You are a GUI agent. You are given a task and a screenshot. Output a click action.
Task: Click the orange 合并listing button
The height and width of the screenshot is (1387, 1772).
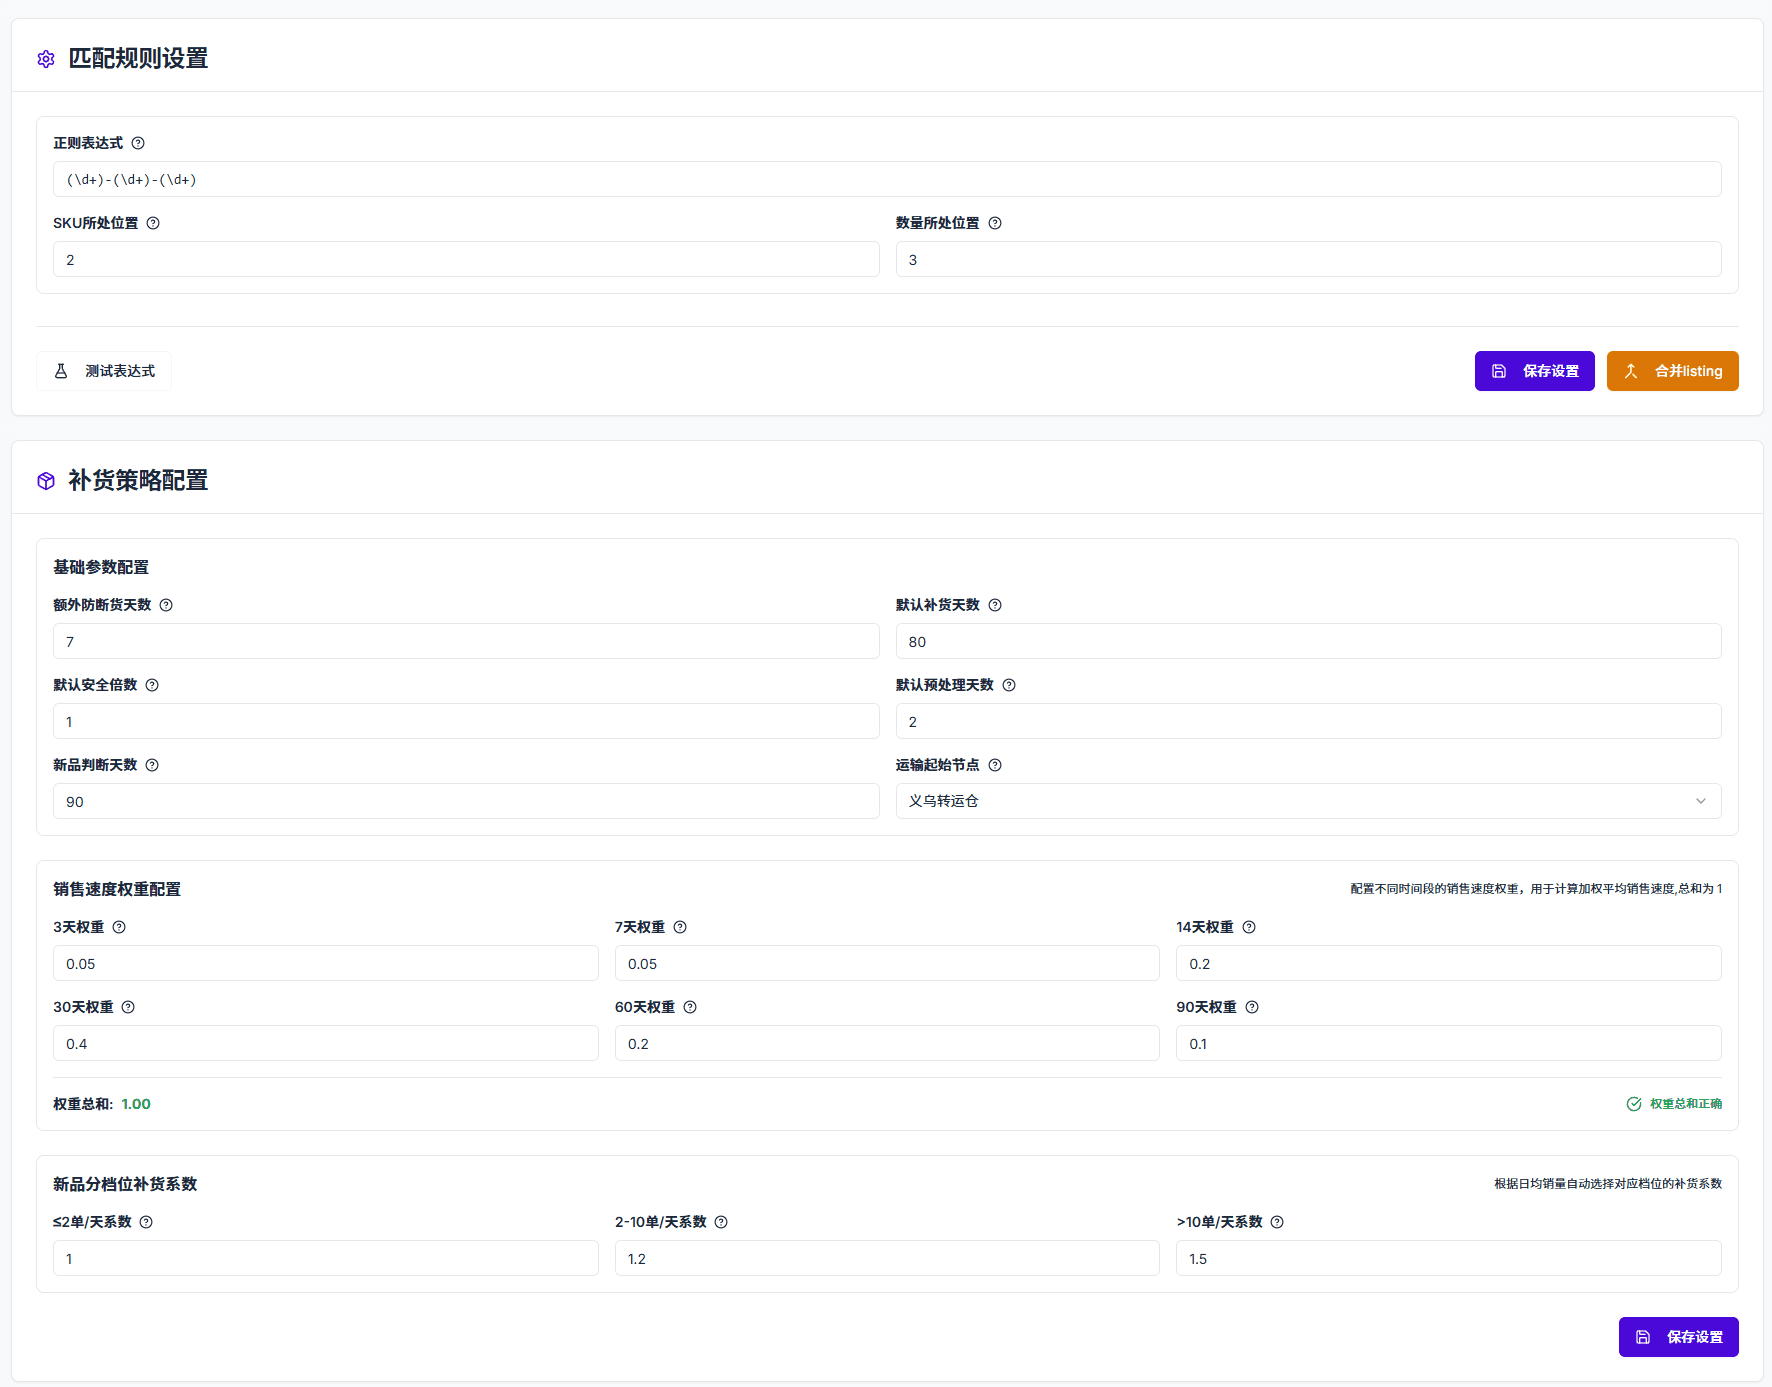coord(1672,371)
